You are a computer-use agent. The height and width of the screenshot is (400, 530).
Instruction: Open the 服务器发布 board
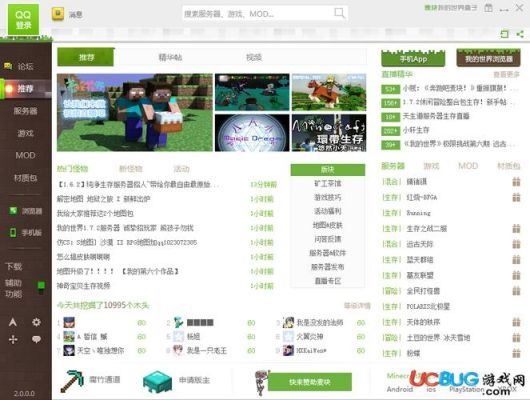click(x=328, y=267)
